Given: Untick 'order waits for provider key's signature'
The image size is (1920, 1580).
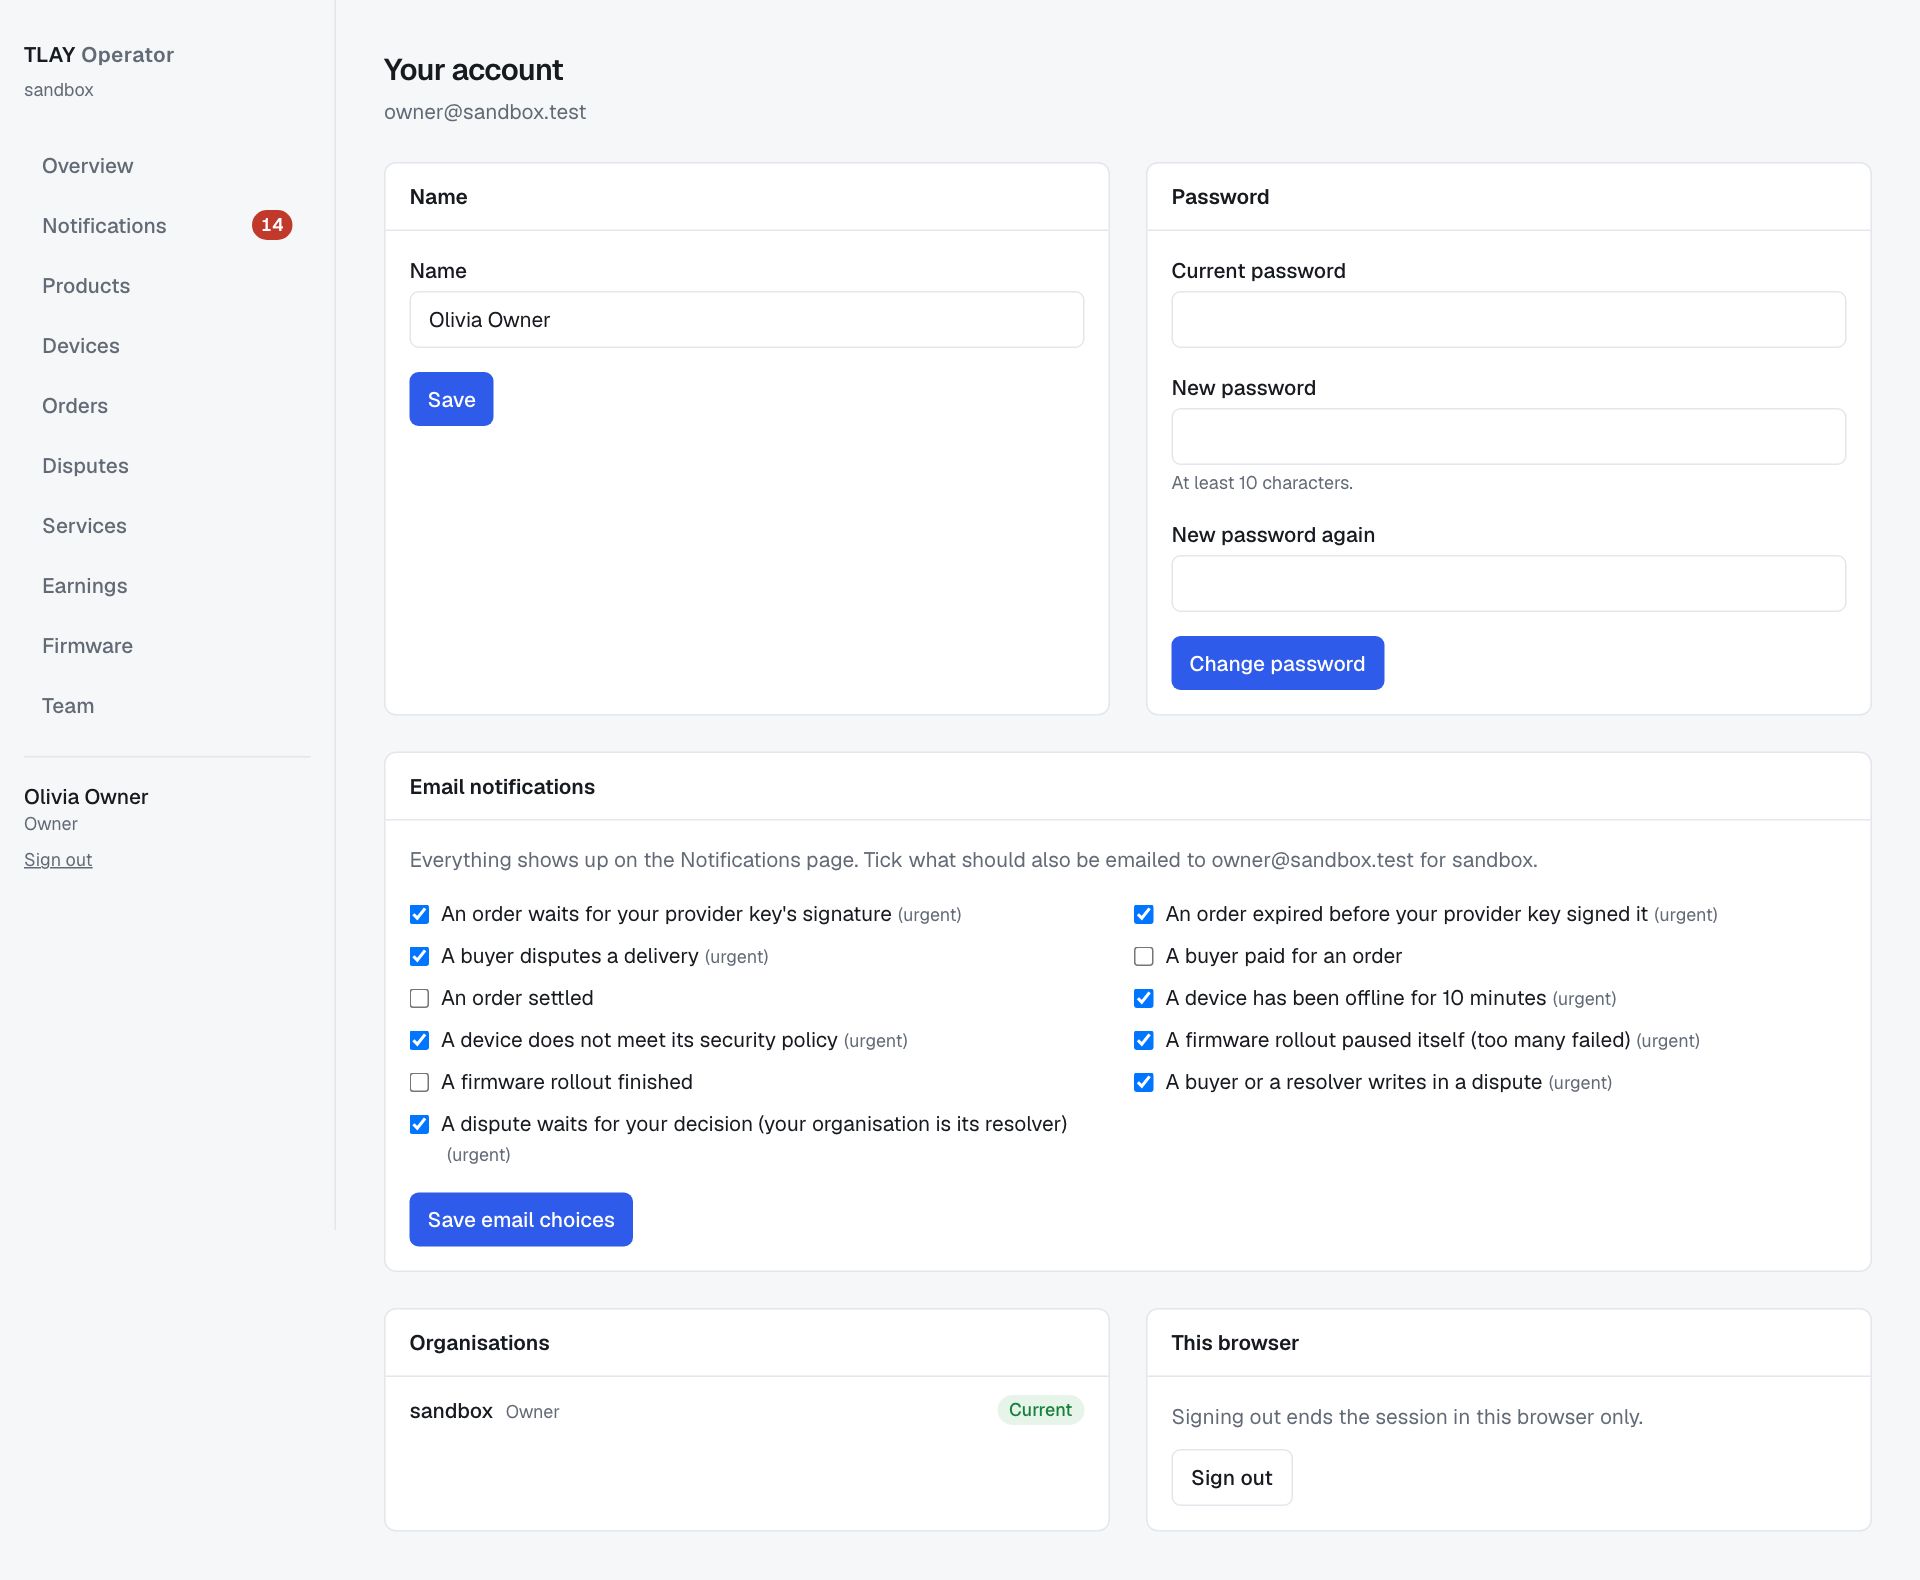Looking at the screenshot, I should click(420, 915).
